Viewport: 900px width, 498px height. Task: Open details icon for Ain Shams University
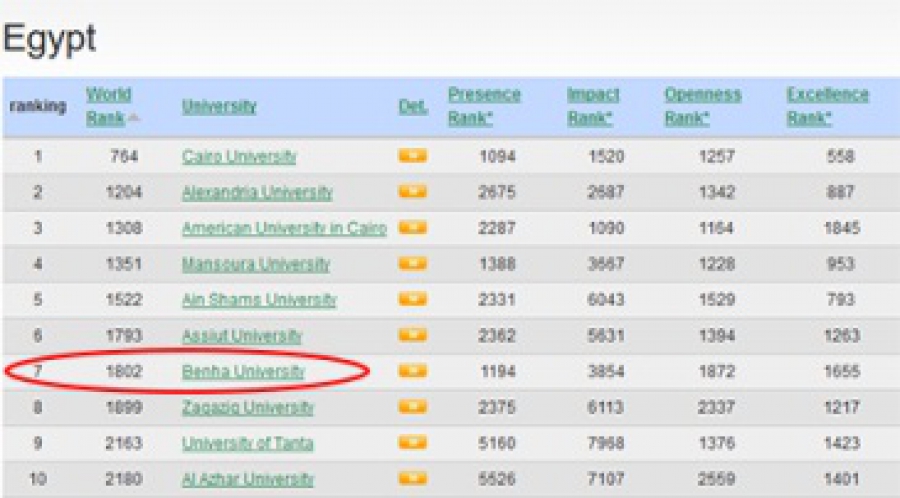click(x=413, y=299)
